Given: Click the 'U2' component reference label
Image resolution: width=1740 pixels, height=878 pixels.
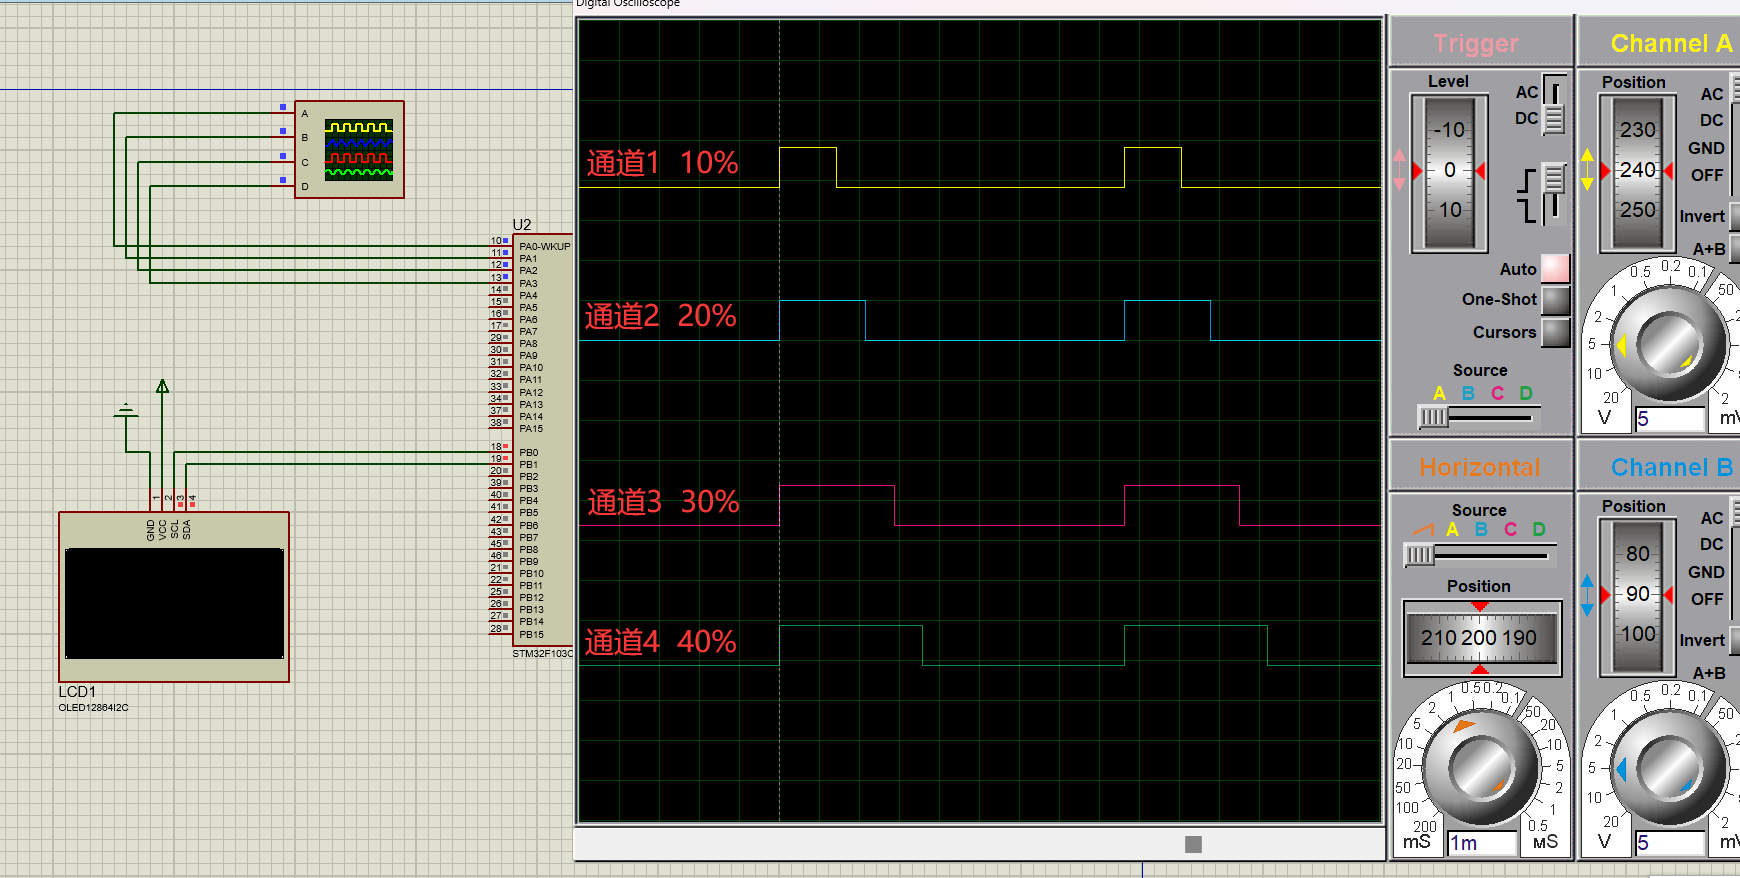Looking at the screenshot, I should click(x=522, y=224).
